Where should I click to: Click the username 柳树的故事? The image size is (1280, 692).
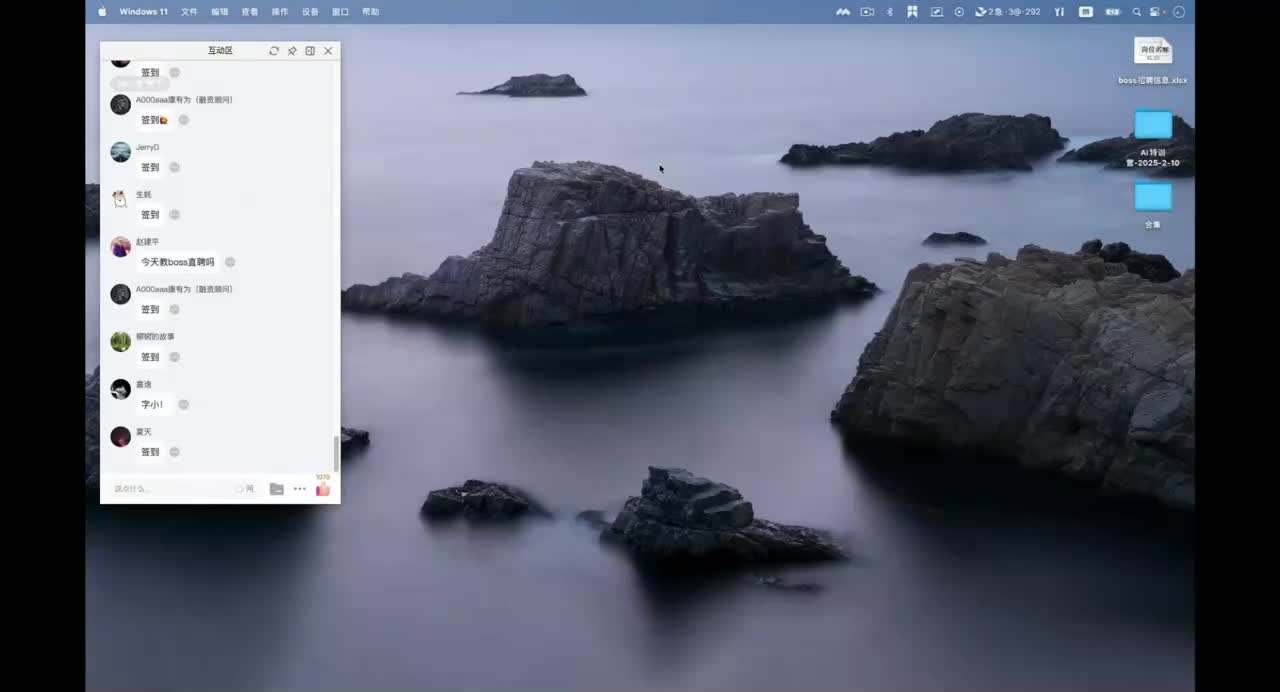(155, 337)
